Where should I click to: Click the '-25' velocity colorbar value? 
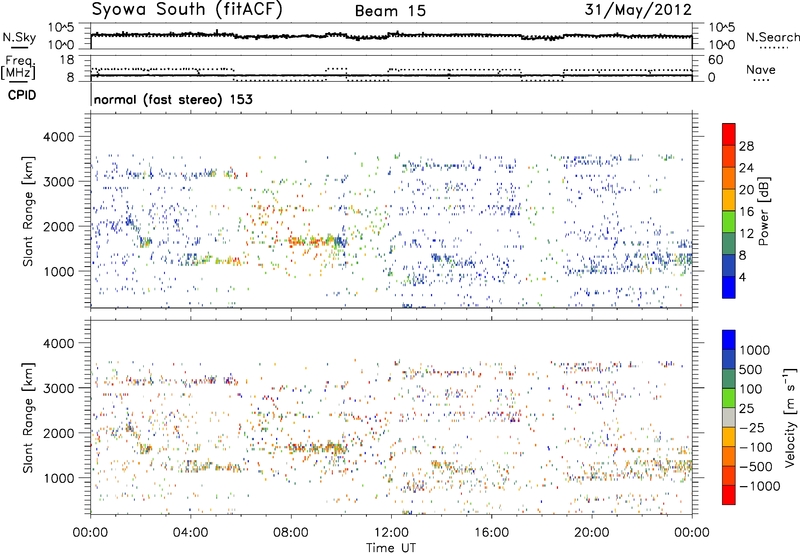point(752,427)
